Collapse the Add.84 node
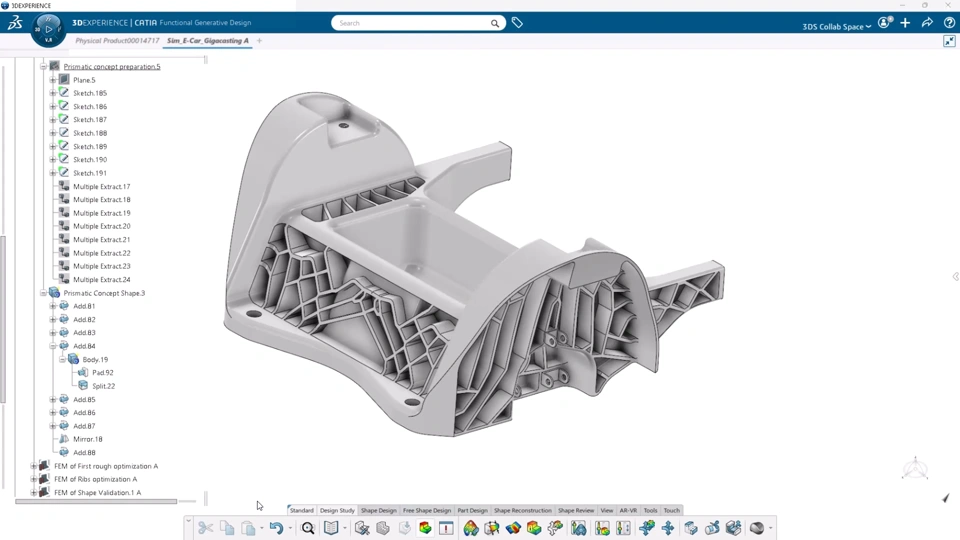This screenshot has width=960, height=540. pyautogui.click(x=53, y=346)
